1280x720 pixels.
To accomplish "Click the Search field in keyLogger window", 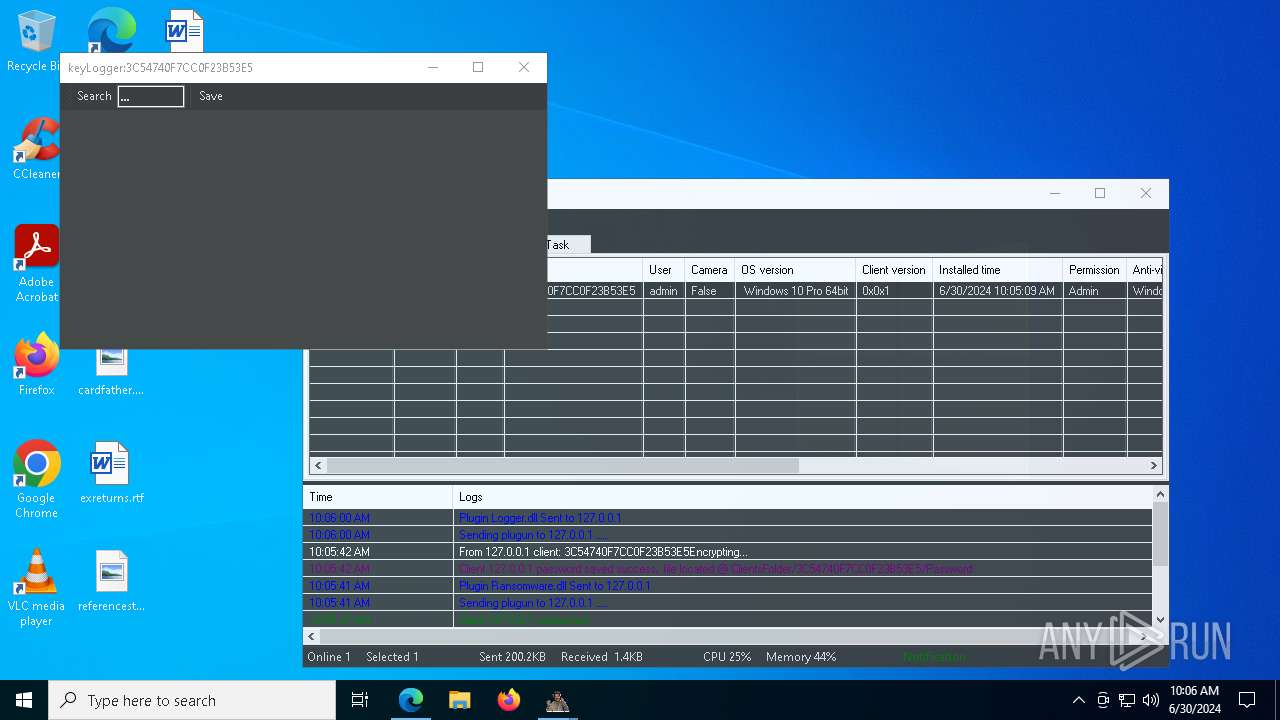I will (151, 96).
